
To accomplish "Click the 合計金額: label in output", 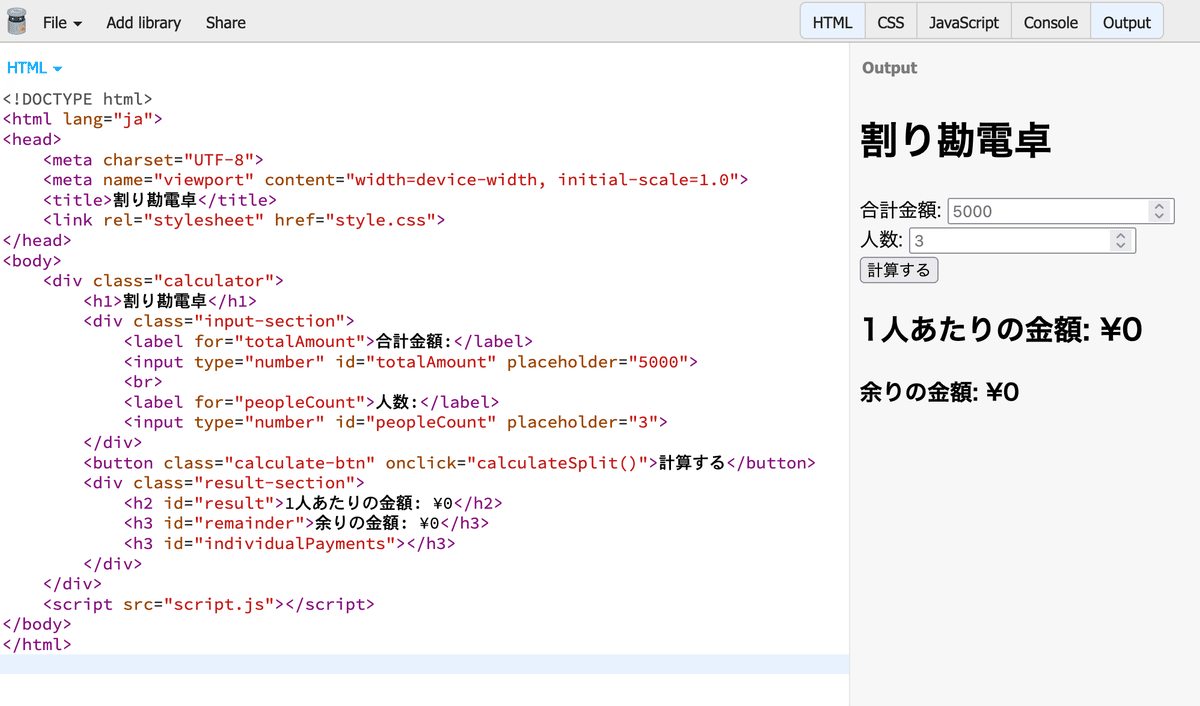I will 901,211.
